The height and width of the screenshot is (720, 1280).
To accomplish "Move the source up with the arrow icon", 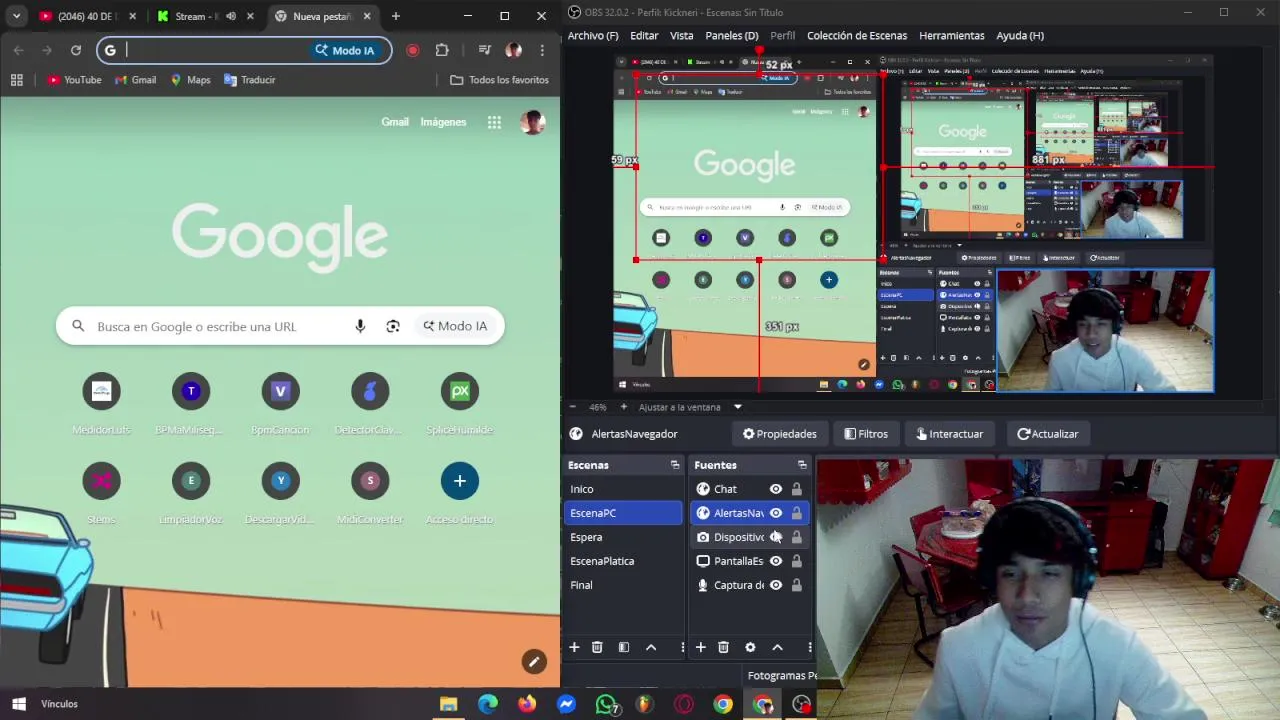I will 777,647.
